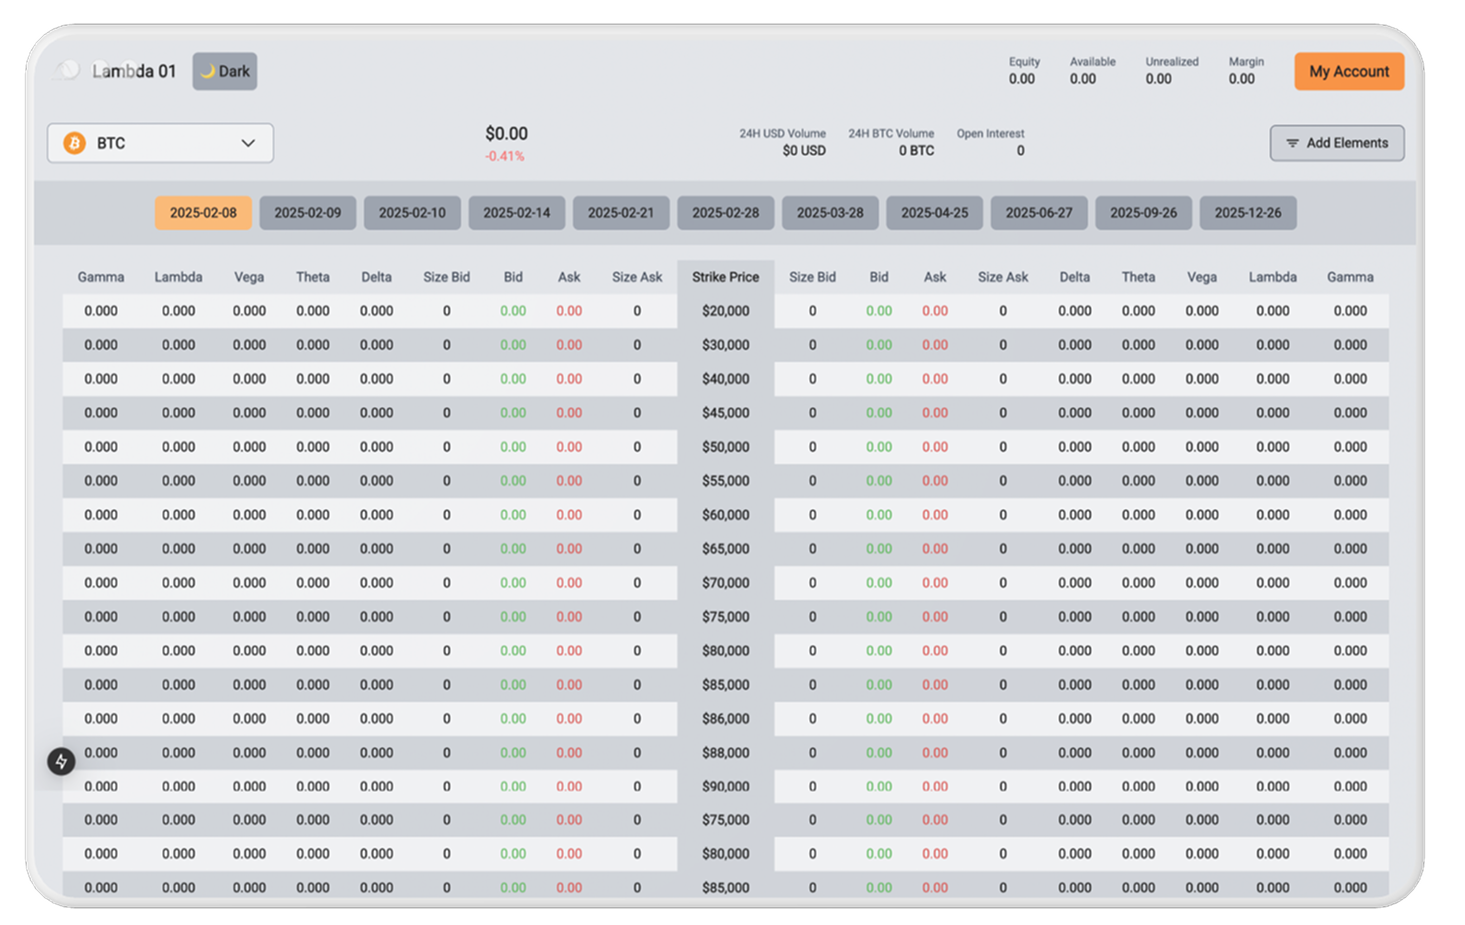
Task: Click the filter icon beside Add Elements
Action: coord(1292,143)
